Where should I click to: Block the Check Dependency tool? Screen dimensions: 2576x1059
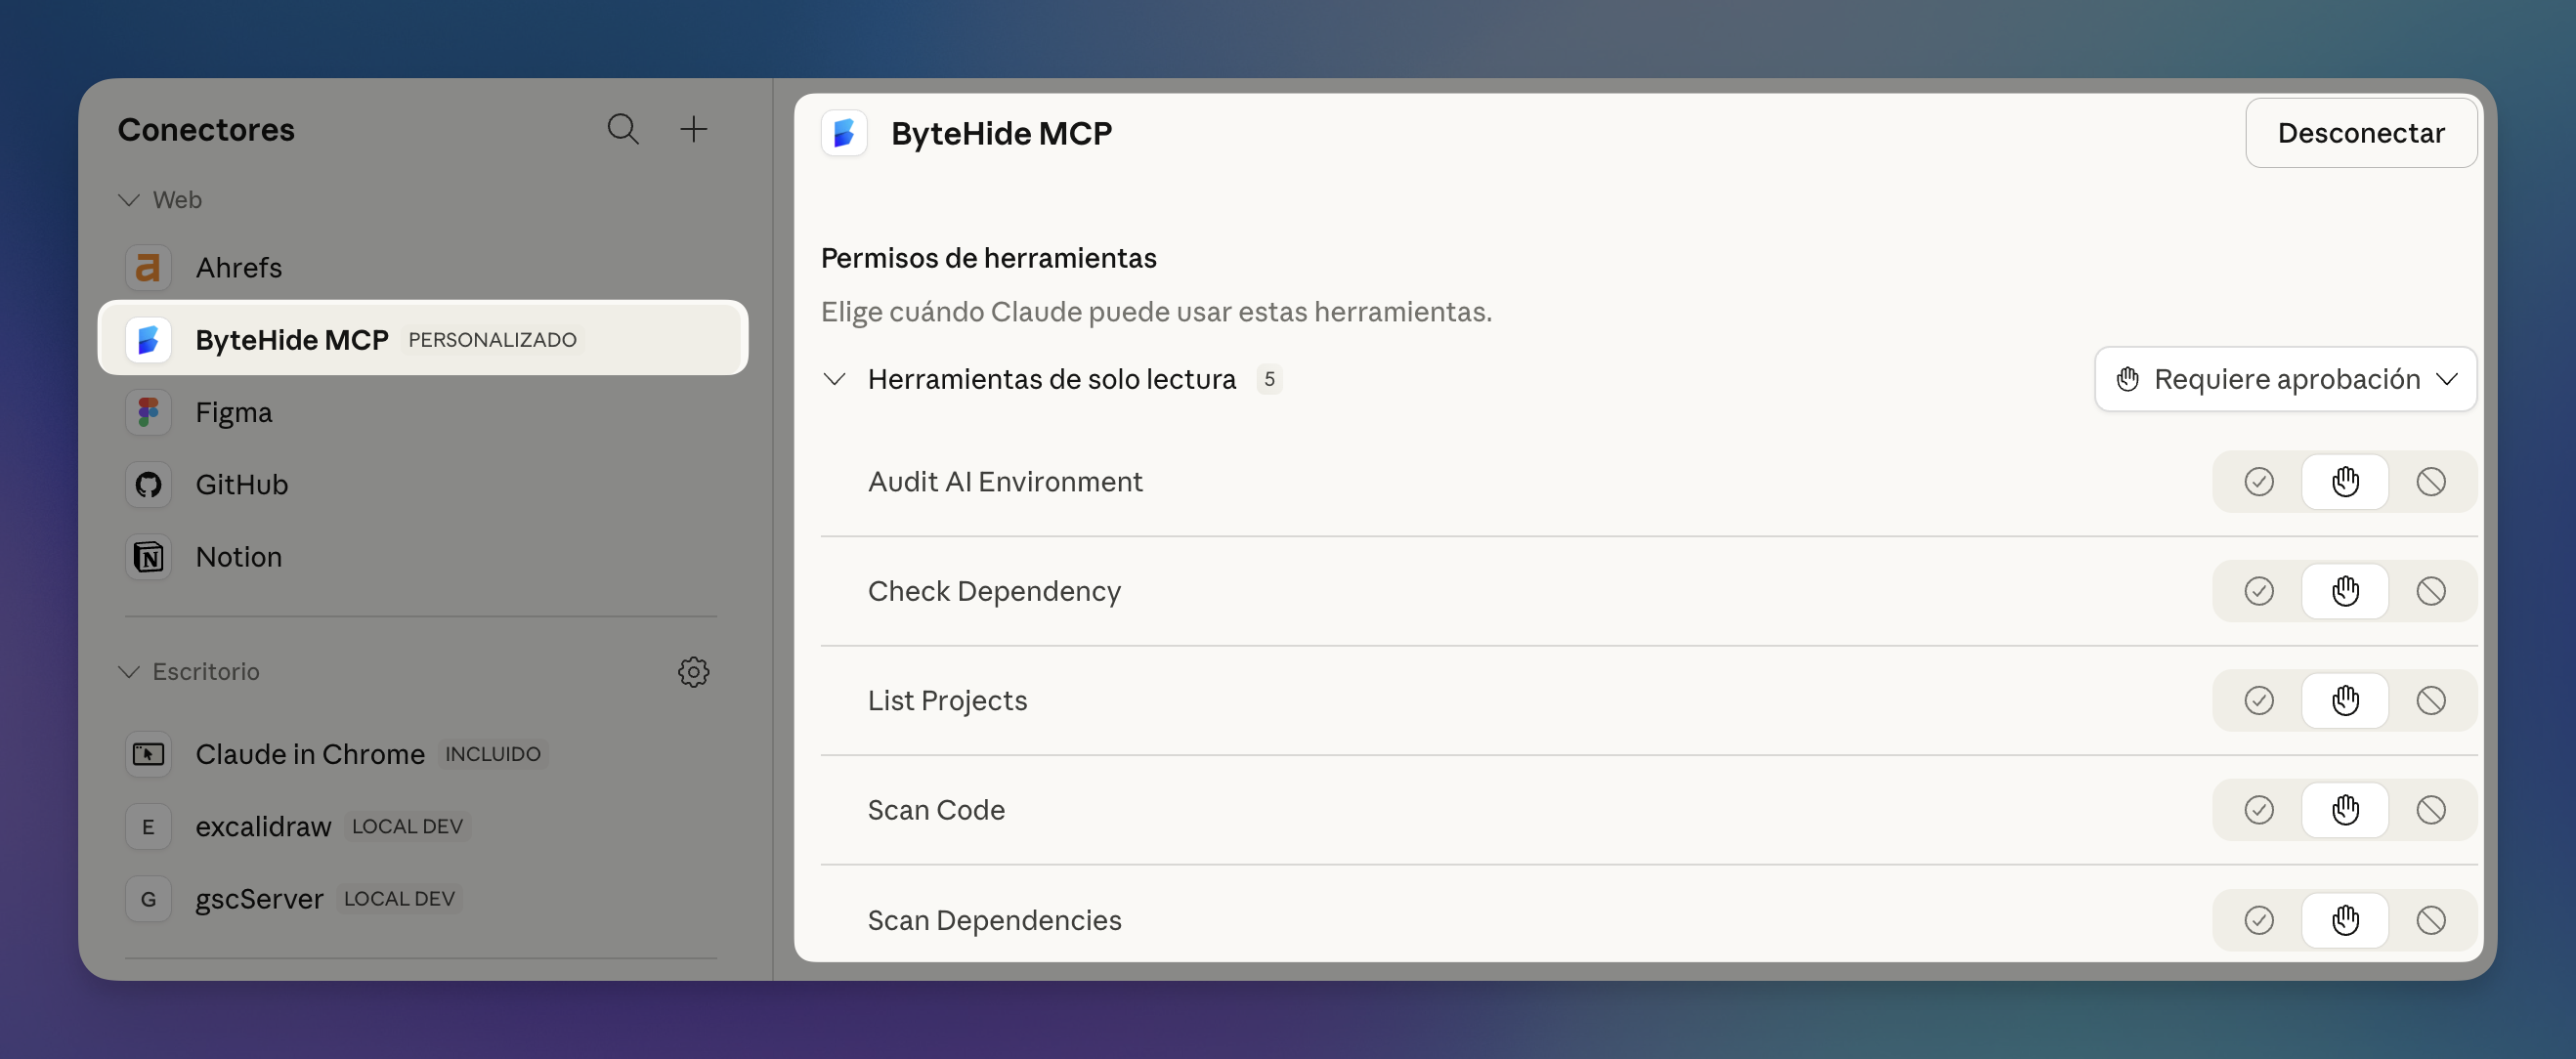2430,591
